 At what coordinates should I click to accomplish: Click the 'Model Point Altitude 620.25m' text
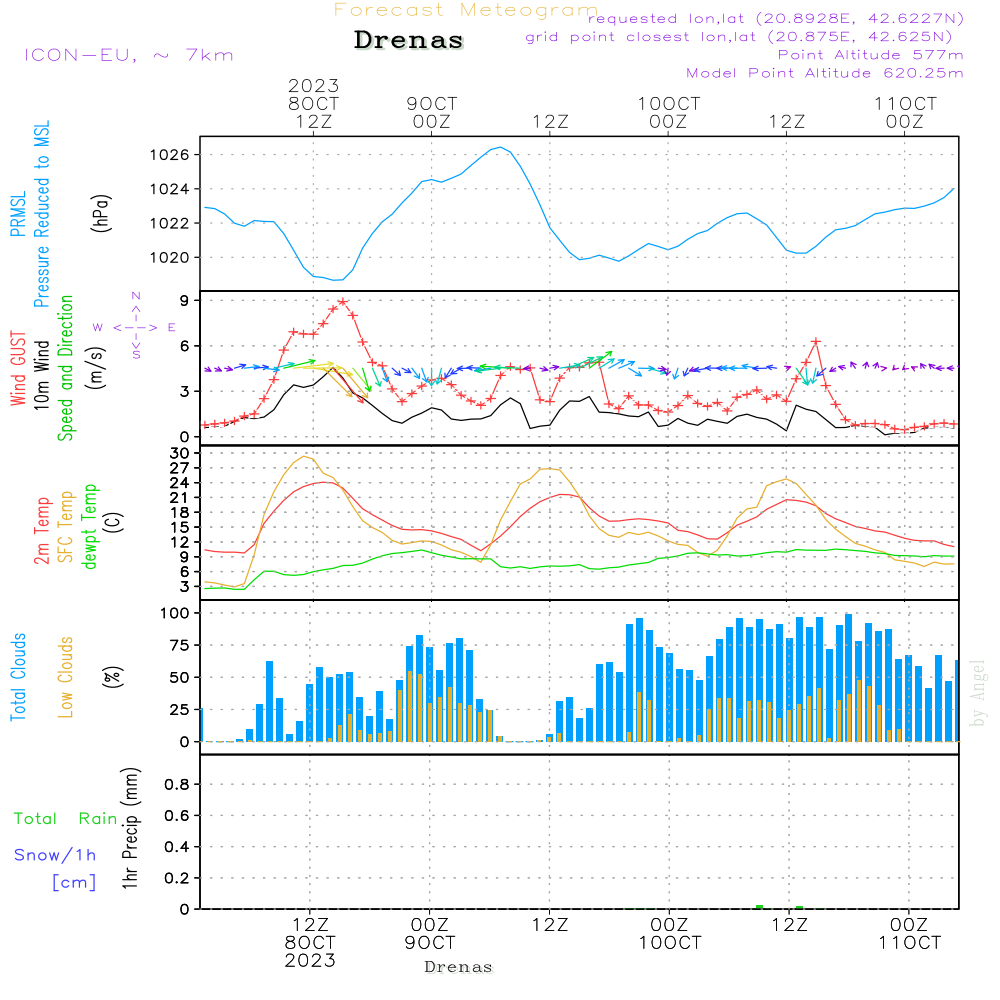(825, 73)
